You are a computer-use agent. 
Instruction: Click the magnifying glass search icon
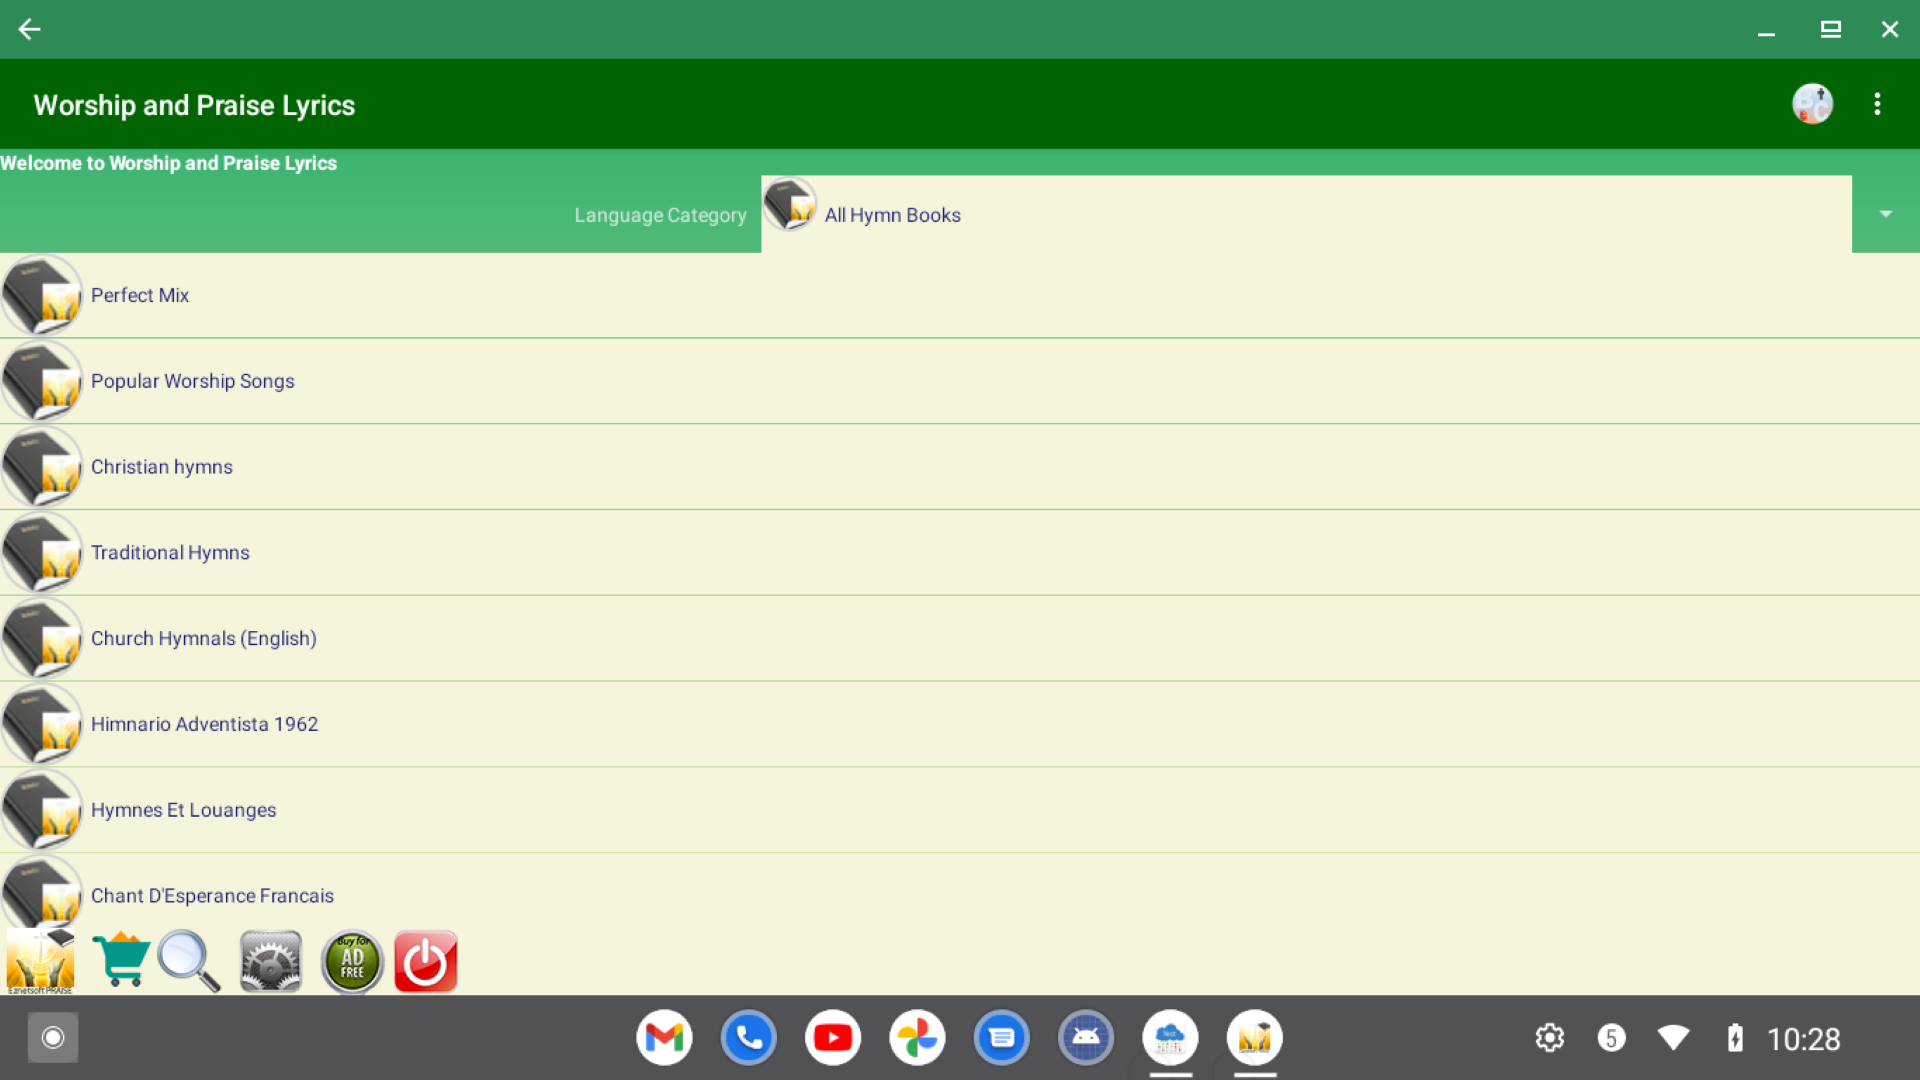tap(189, 961)
